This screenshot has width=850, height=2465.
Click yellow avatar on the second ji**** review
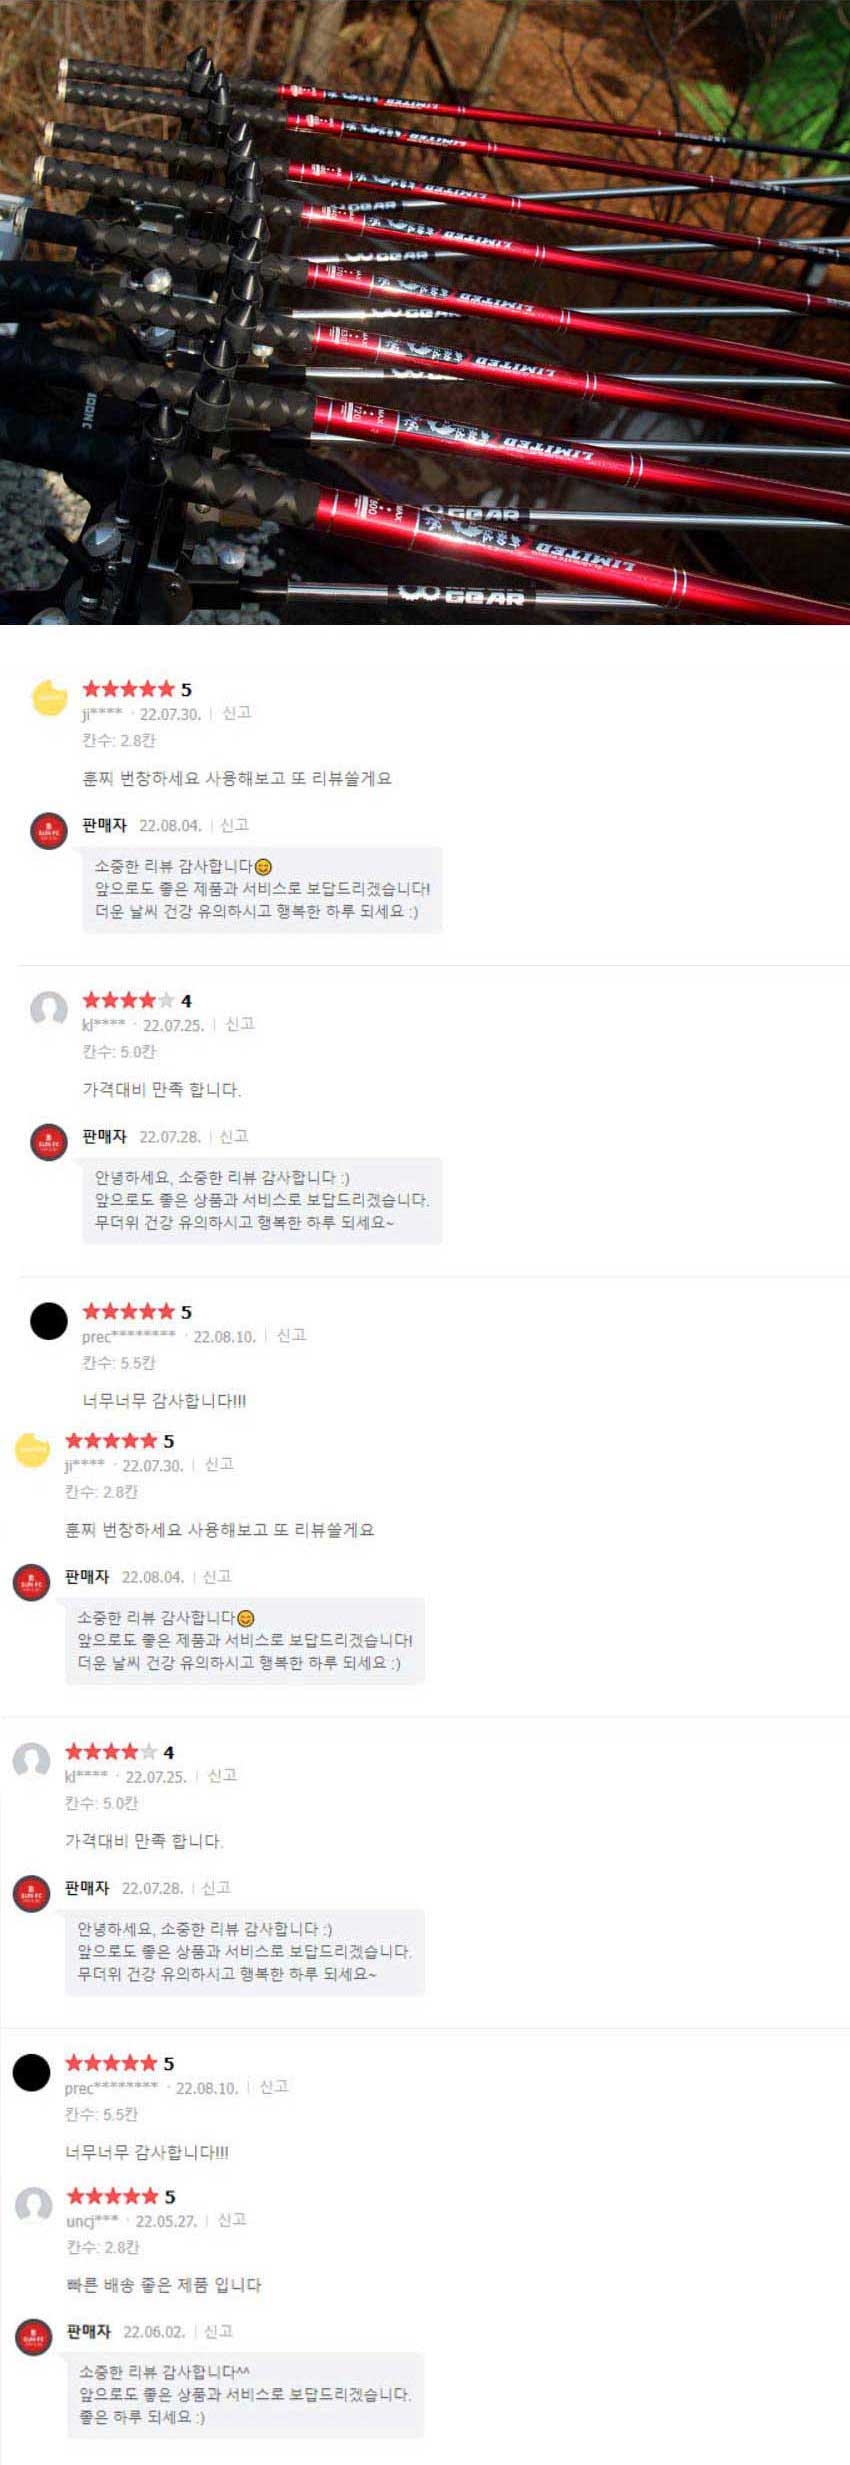point(32,1449)
